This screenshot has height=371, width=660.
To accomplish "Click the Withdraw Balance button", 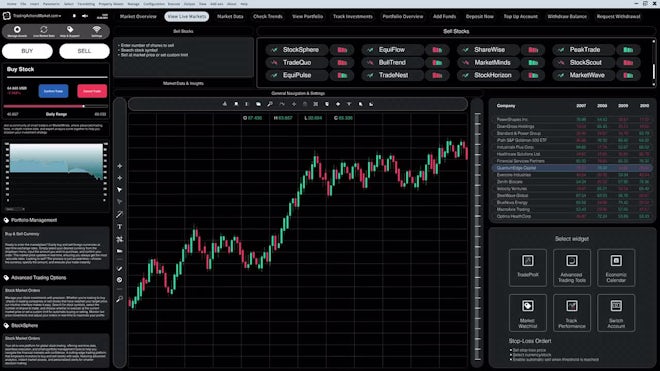I will pyautogui.click(x=567, y=16).
